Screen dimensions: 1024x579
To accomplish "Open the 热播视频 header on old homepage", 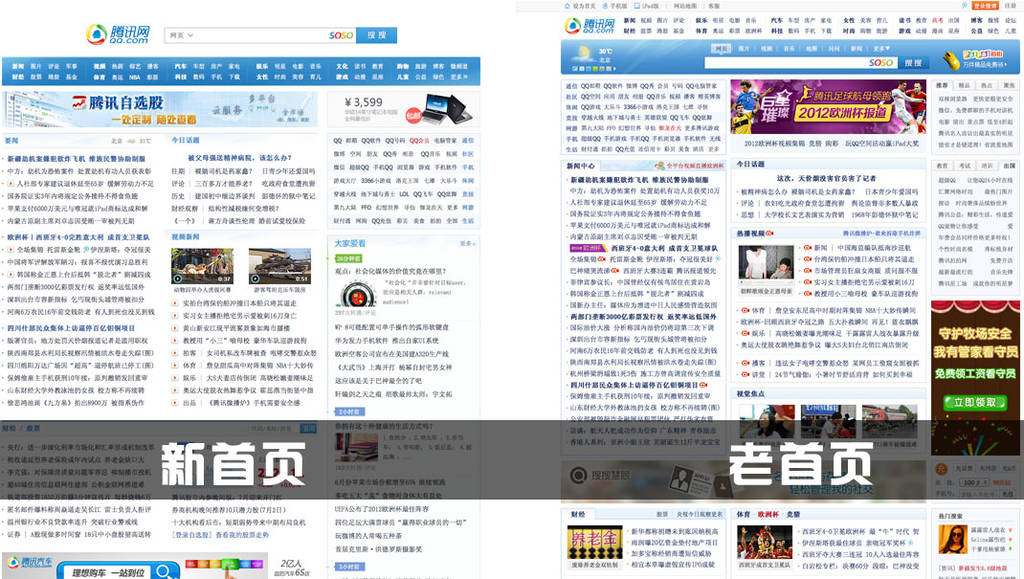I will [750, 233].
